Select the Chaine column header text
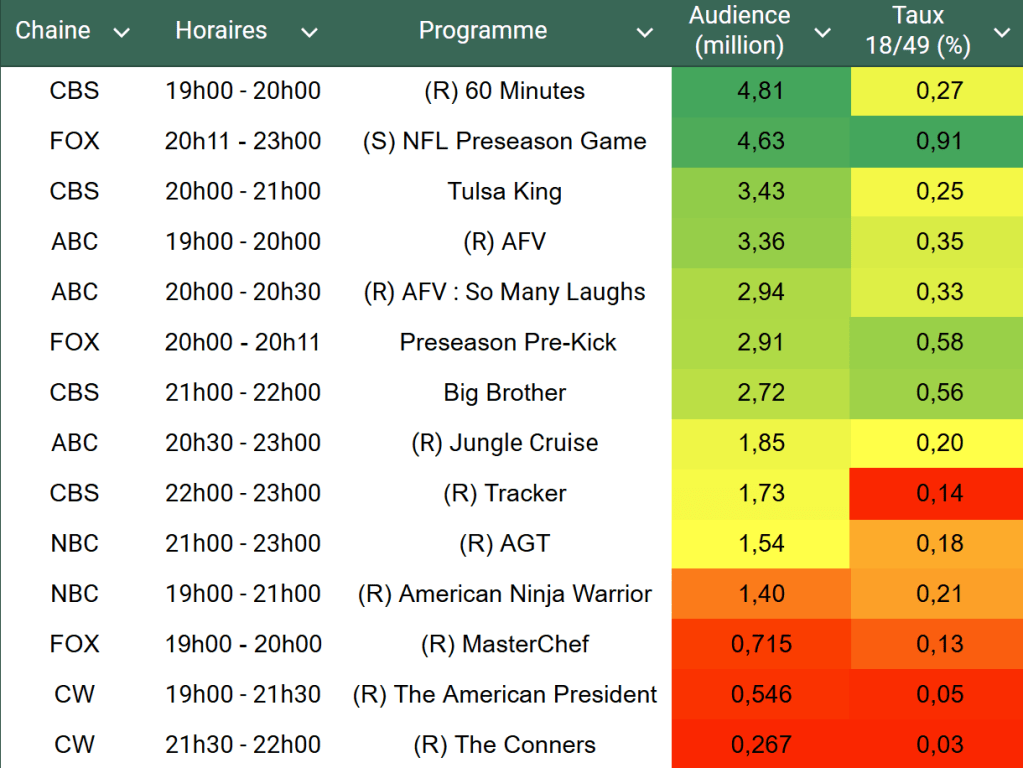Screen dimensions: 1023x768 [53, 31]
